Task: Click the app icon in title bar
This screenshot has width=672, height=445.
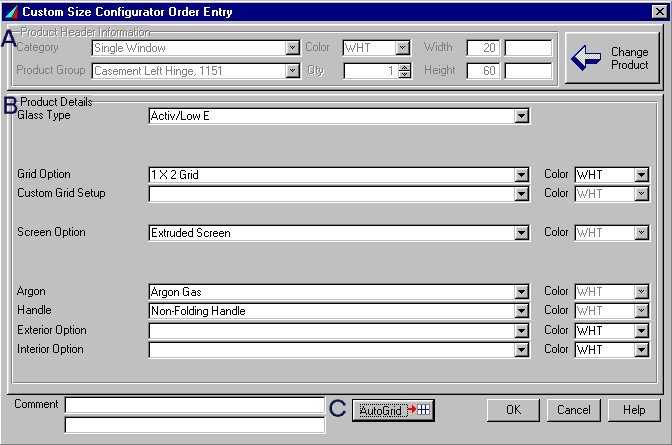Action: (12, 12)
